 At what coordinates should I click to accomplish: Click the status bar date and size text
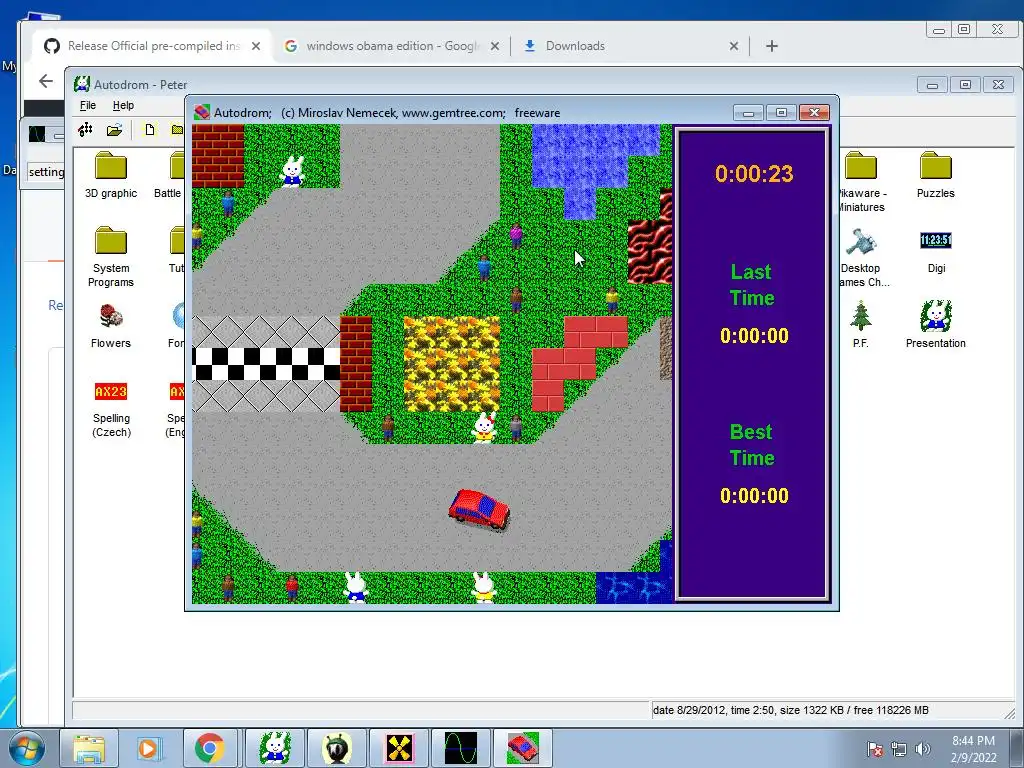[x=791, y=710]
